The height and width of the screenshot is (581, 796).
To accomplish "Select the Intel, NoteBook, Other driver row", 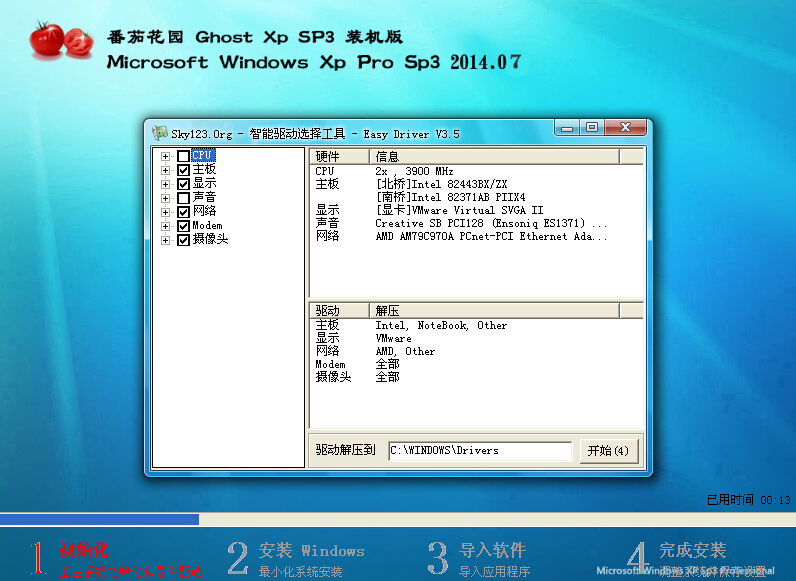I will click(476, 325).
